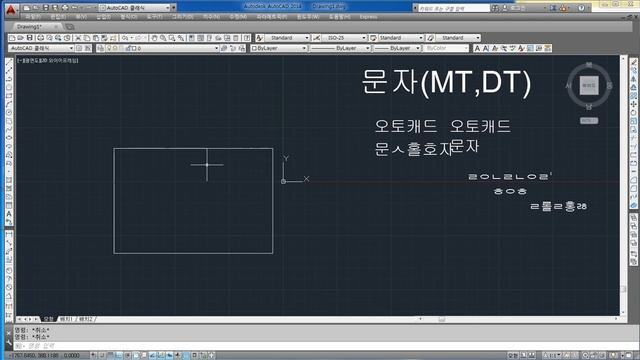Screen dimensions: 640x360
Task: Select the Arc tool in the Draw toolbar
Action: [9, 105]
